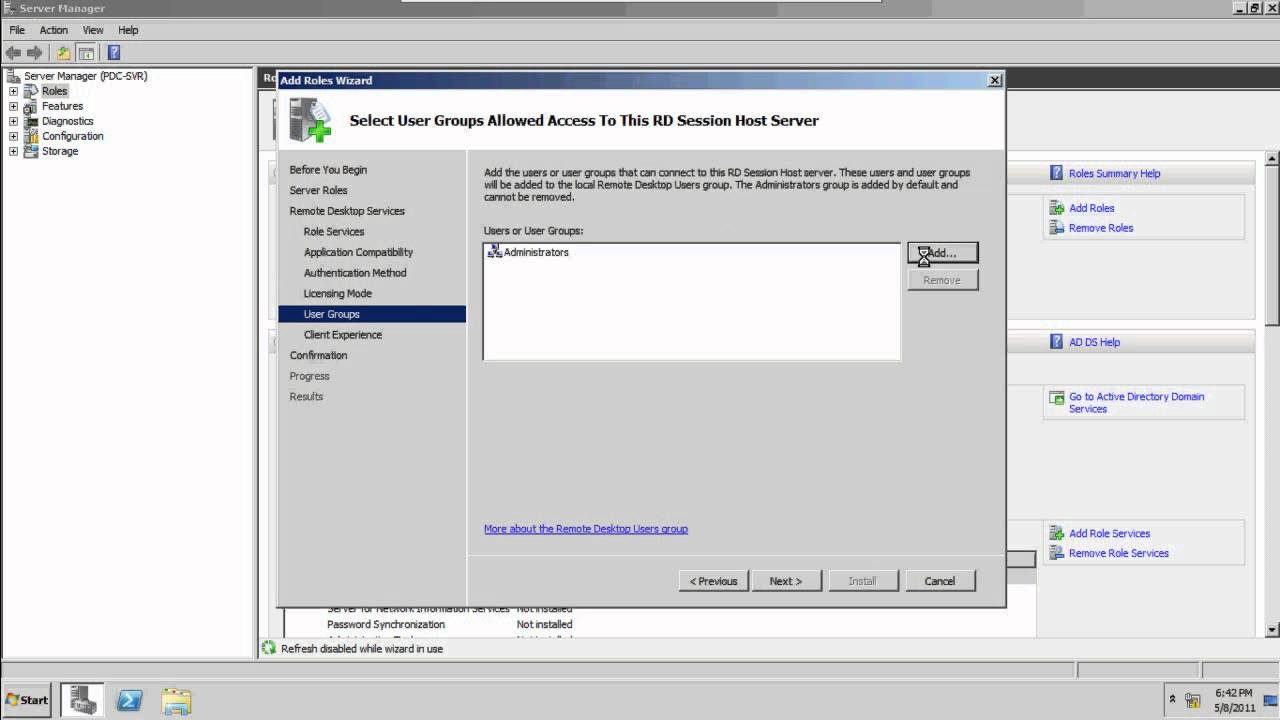
Task: Click the Remove Roles link
Action: pos(1101,228)
